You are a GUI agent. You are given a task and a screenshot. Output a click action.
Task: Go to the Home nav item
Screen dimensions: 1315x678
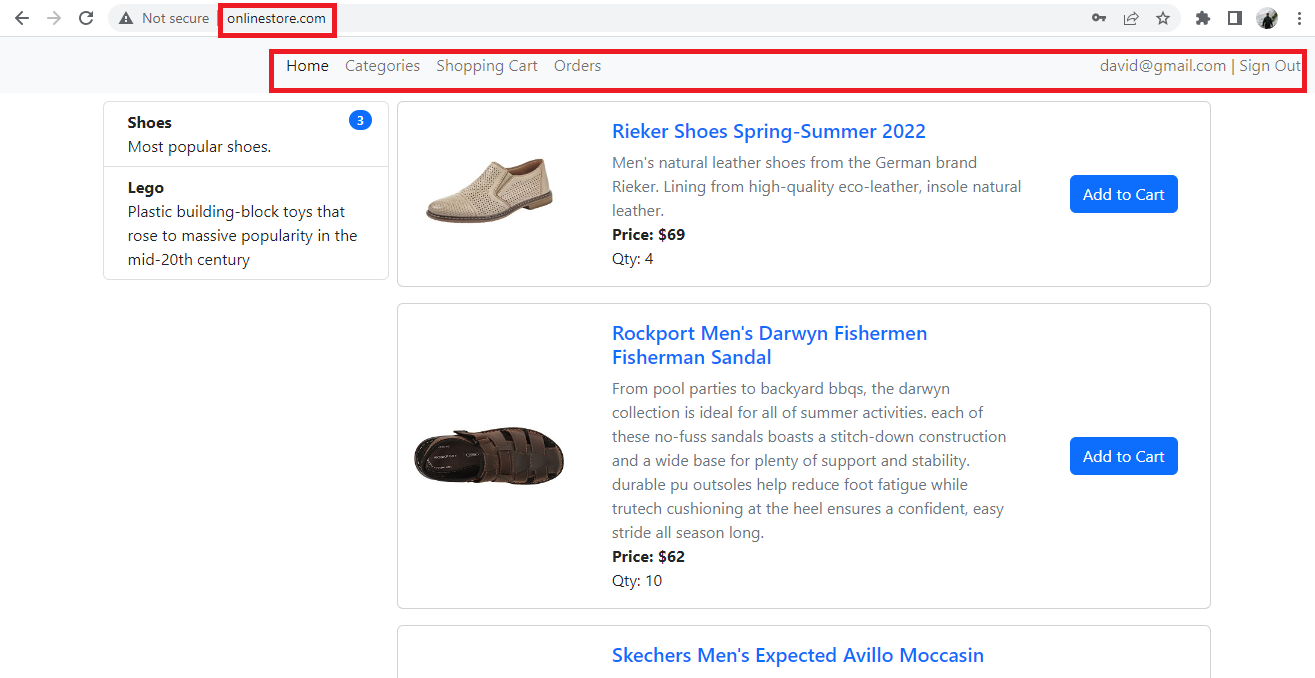pos(307,66)
